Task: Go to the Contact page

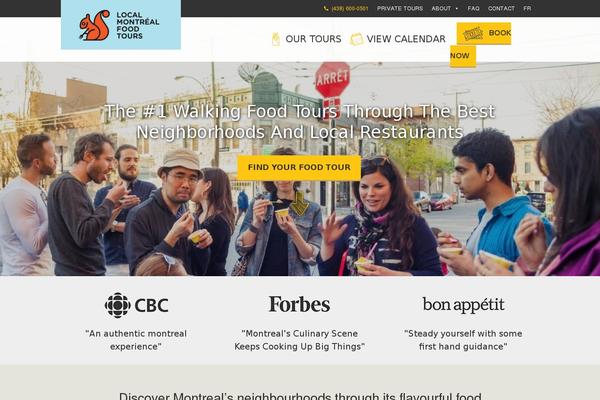Action: pyautogui.click(x=501, y=8)
